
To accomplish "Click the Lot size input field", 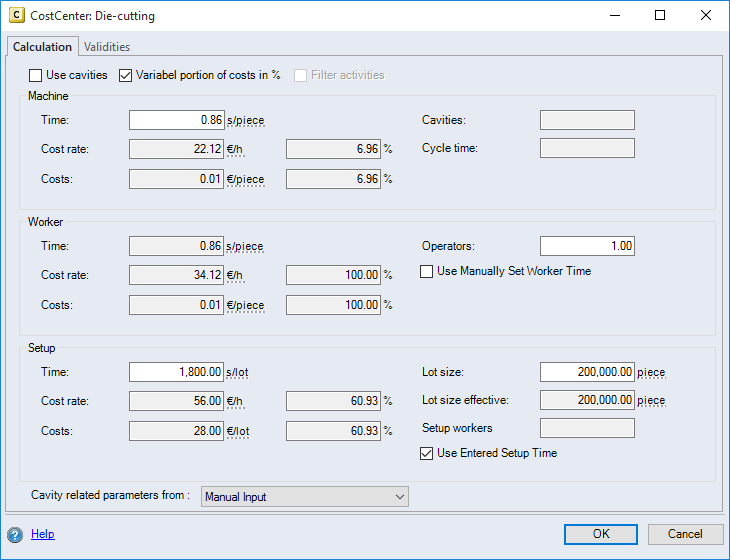I will pos(587,372).
